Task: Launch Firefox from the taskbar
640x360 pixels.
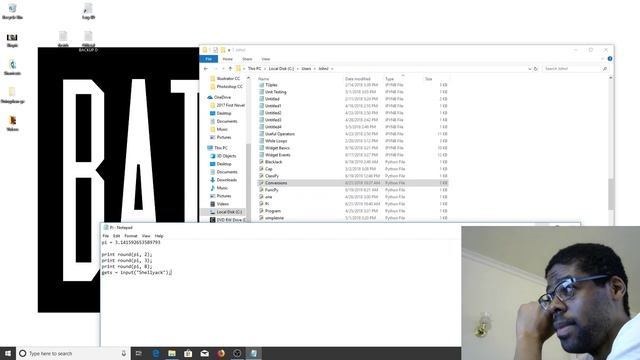Action: coord(221,353)
